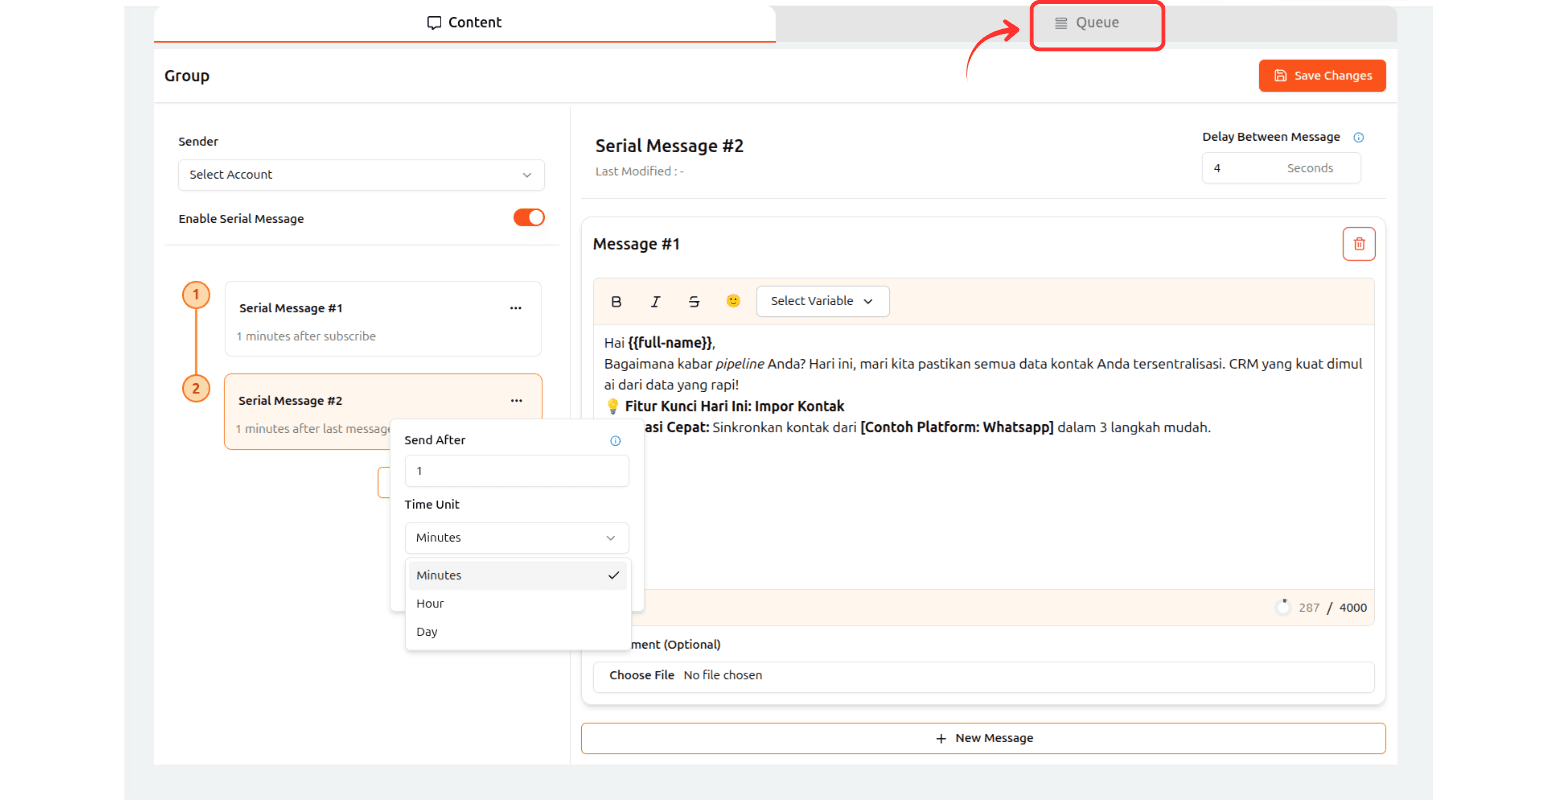Open Serial Message #2 options menu
The image size is (1560, 800).
(516, 401)
